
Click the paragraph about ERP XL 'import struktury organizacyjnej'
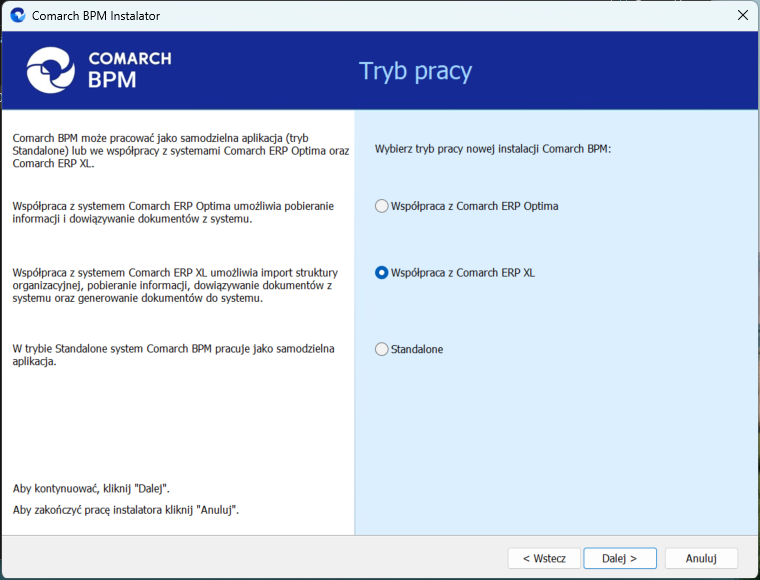coord(175,285)
